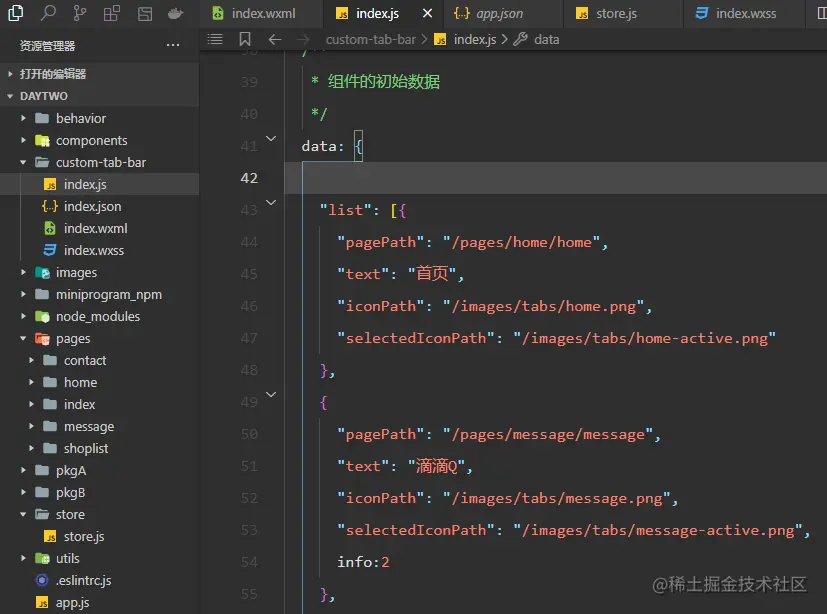Open the Source Control branch icon

click(x=80, y=14)
